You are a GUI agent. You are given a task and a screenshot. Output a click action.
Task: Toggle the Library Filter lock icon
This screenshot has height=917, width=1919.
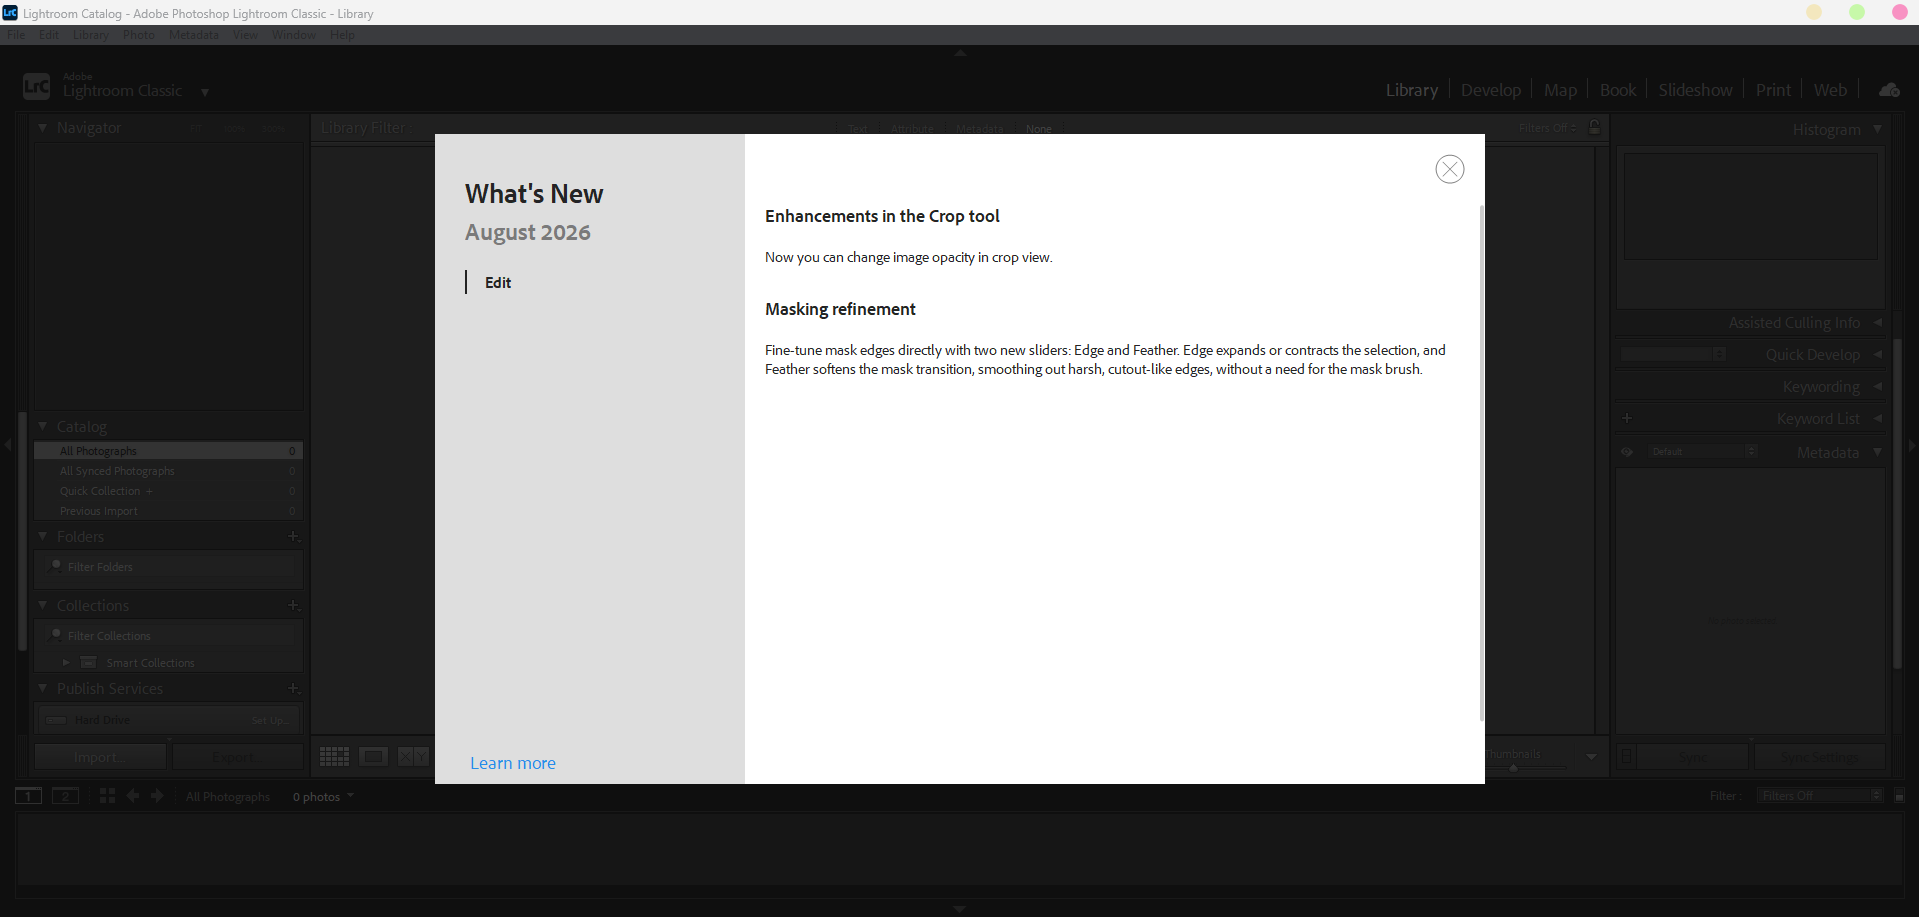[1595, 127]
